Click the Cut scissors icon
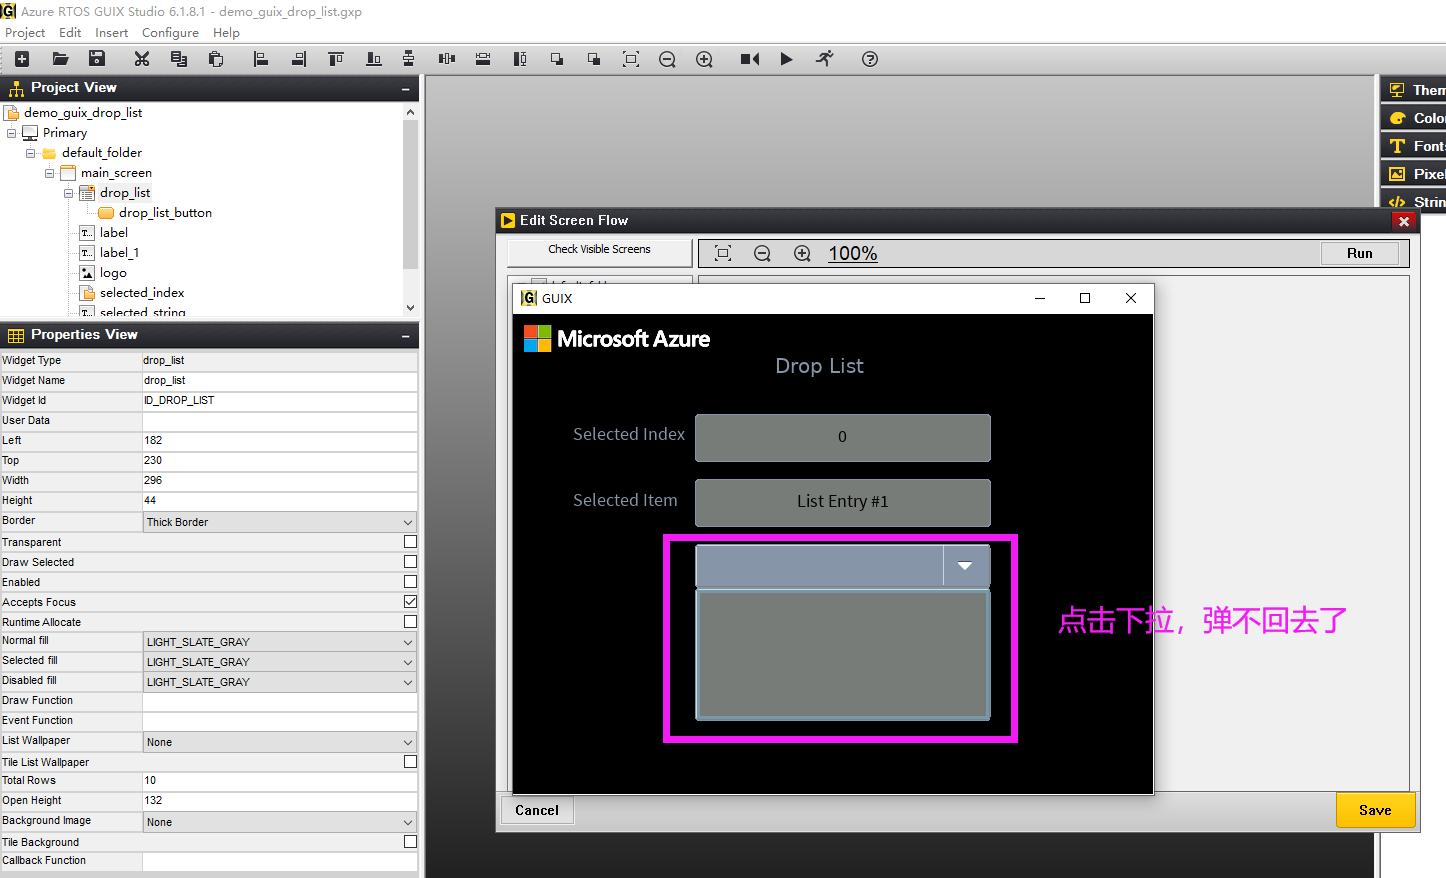 142,59
